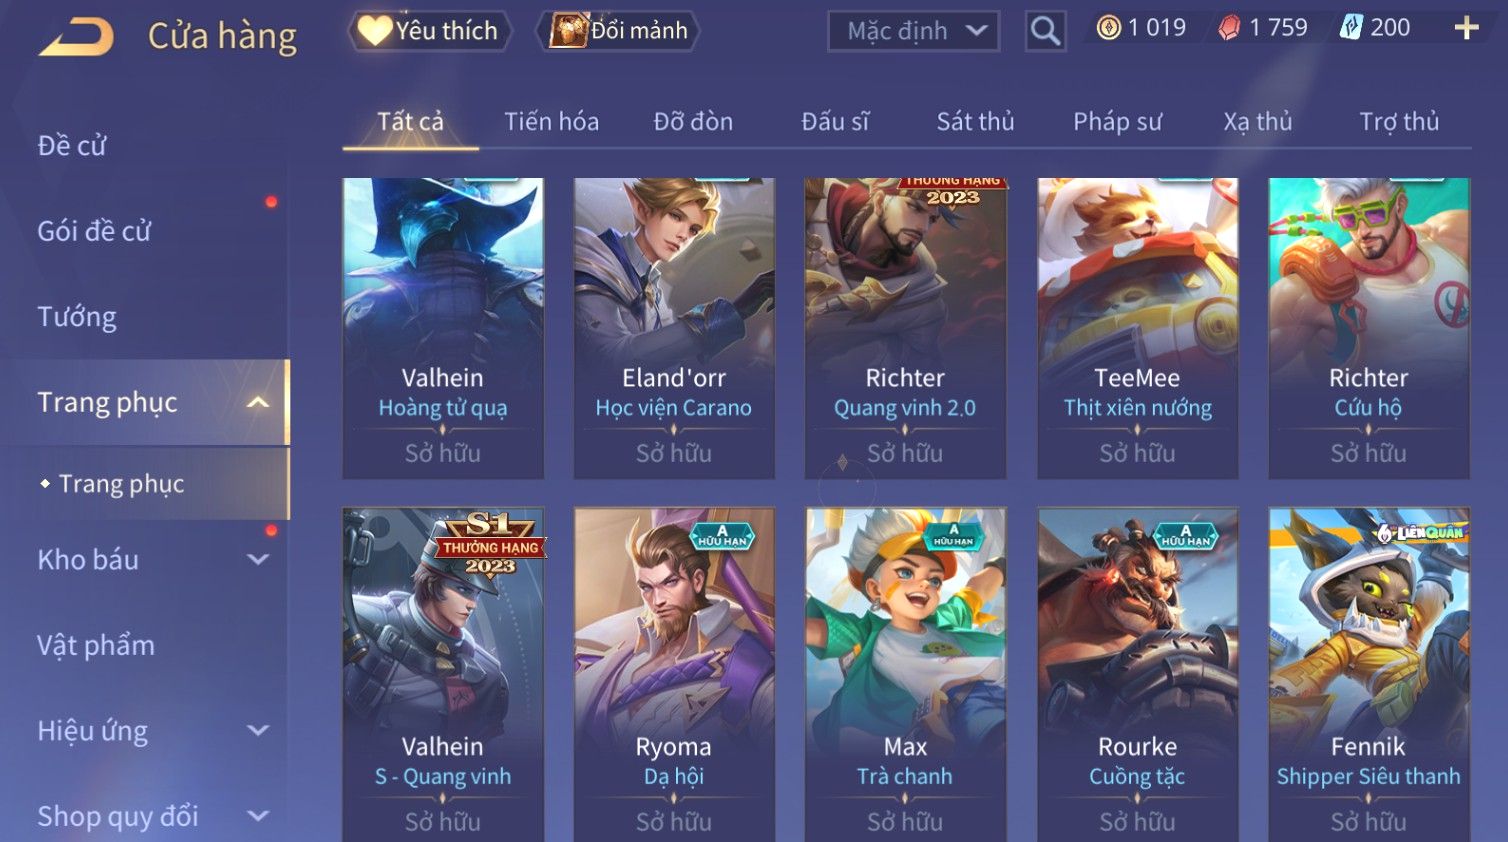Viewport: 1508px width, 842px height.
Task: Tap the red ruby currency icon
Action: point(1229,28)
